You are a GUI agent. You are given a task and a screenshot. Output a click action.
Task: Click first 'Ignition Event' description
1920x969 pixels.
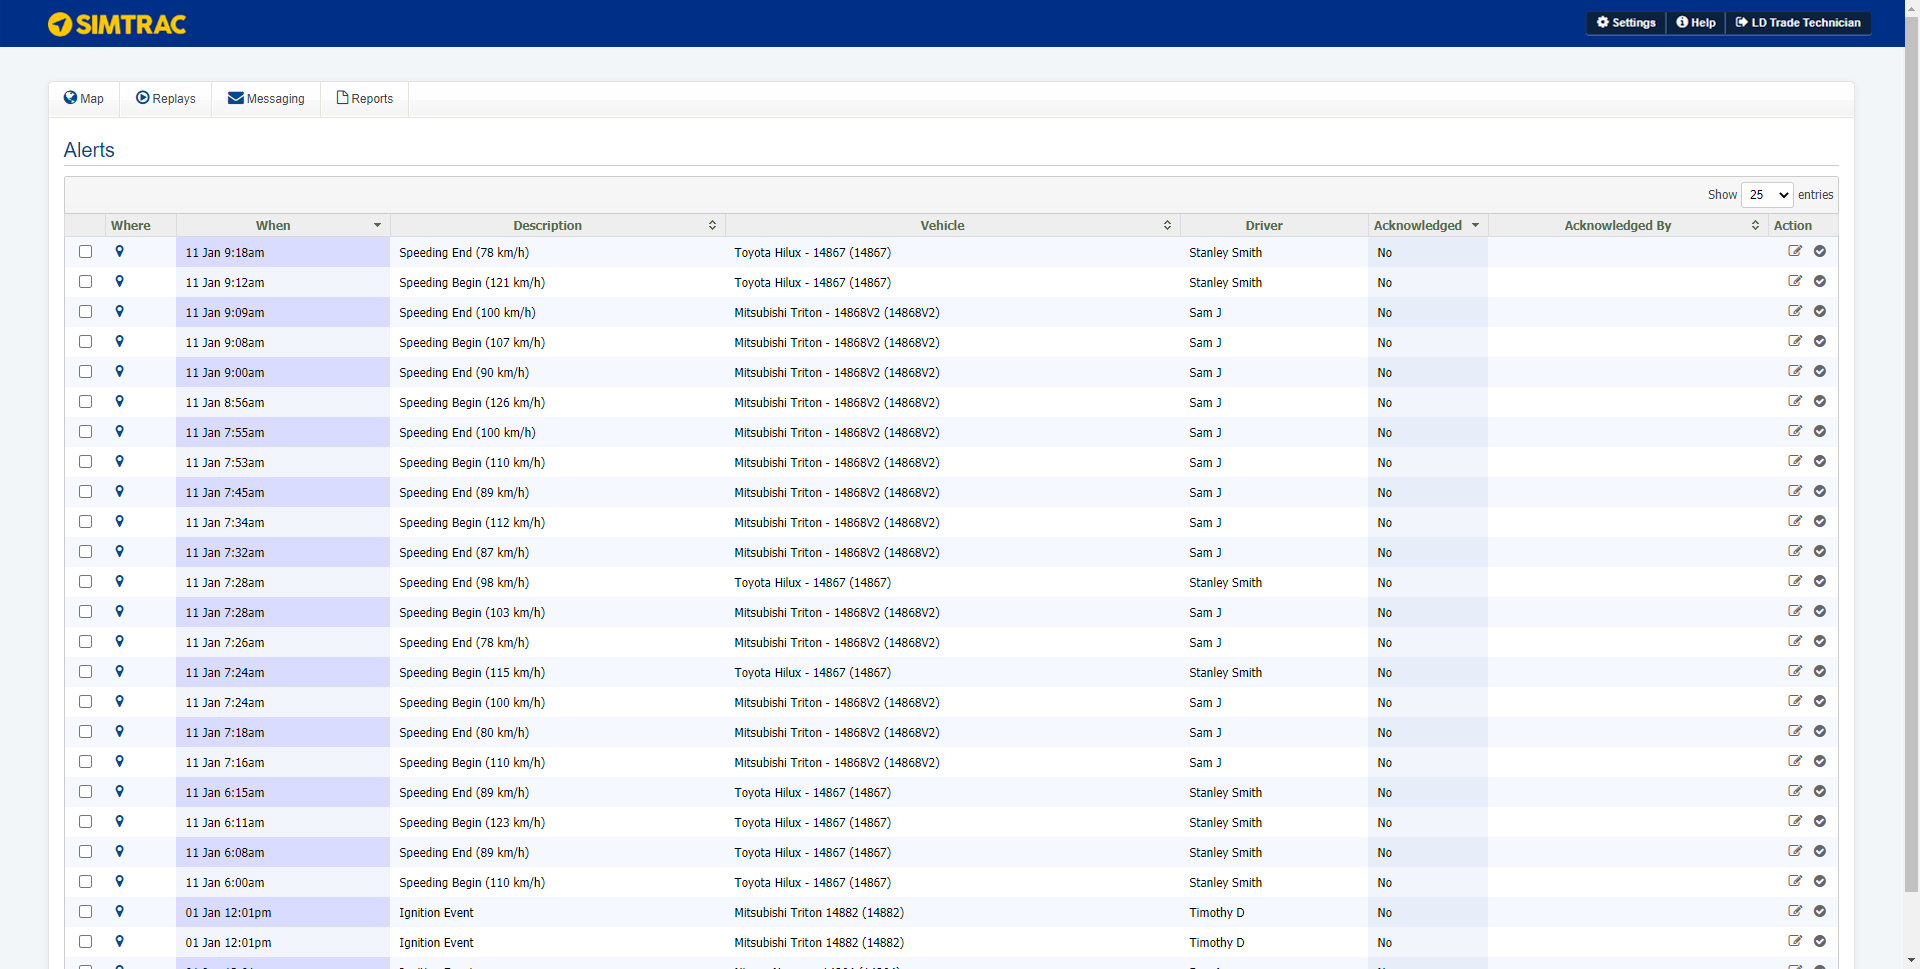pos(436,913)
